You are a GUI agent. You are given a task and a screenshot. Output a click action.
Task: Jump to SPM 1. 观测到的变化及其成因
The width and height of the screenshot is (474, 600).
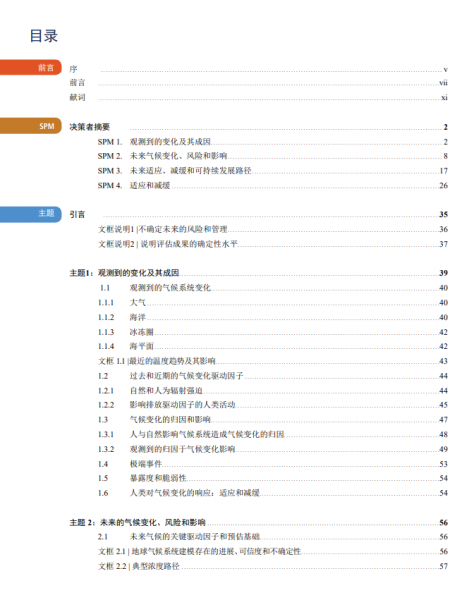point(272,142)
